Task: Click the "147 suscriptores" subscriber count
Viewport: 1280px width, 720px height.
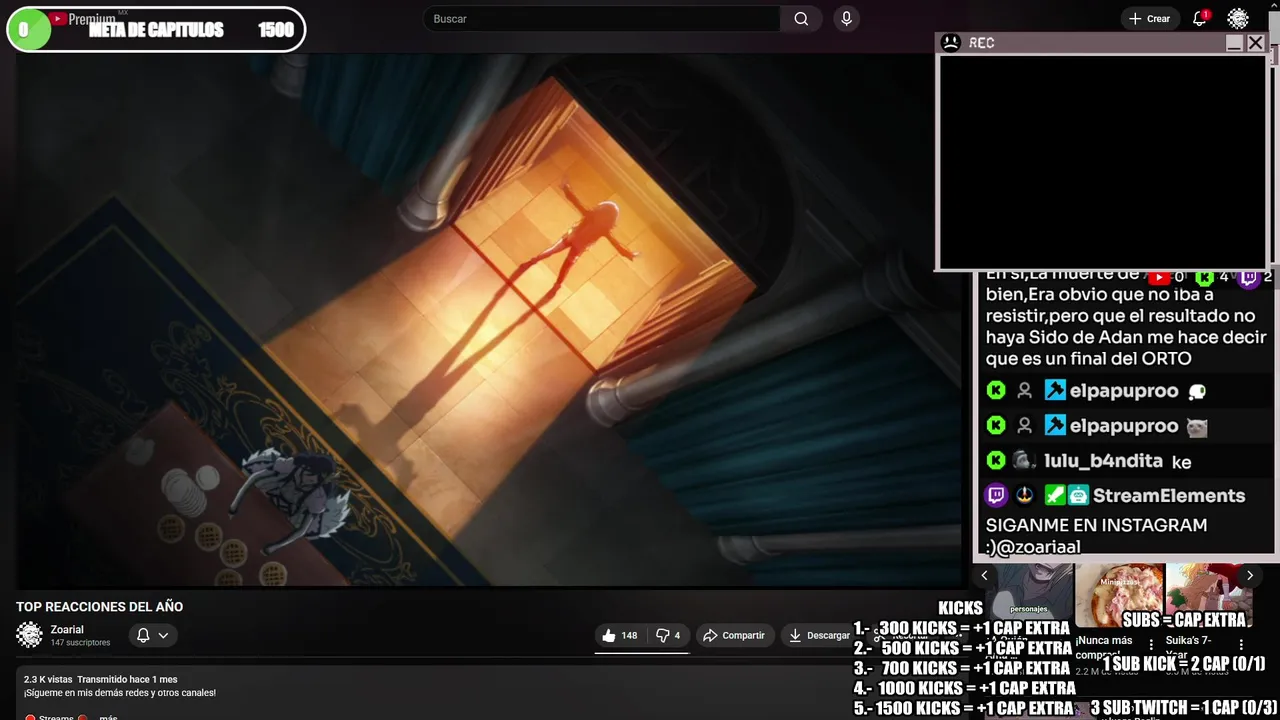Action: click(x=80, y=643)
